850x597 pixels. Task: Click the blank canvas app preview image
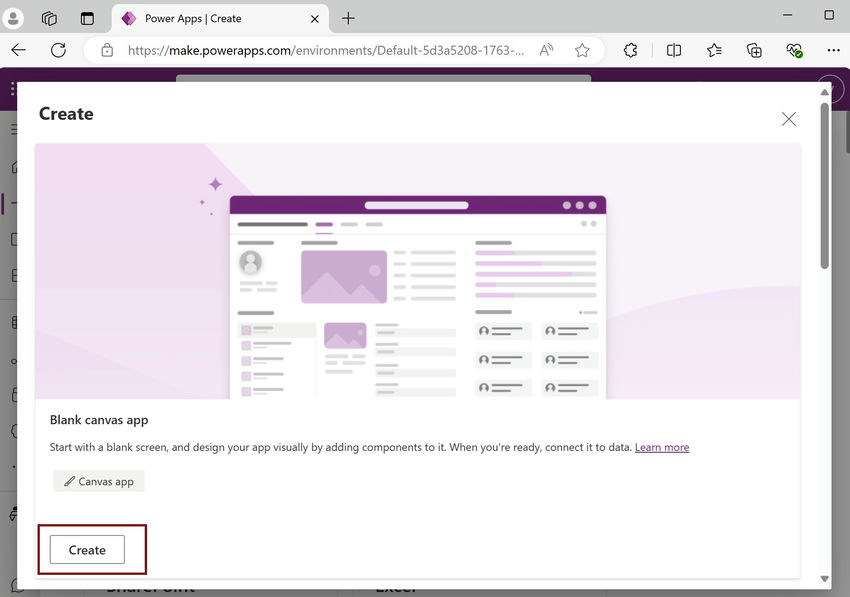(x=417, y=271)
